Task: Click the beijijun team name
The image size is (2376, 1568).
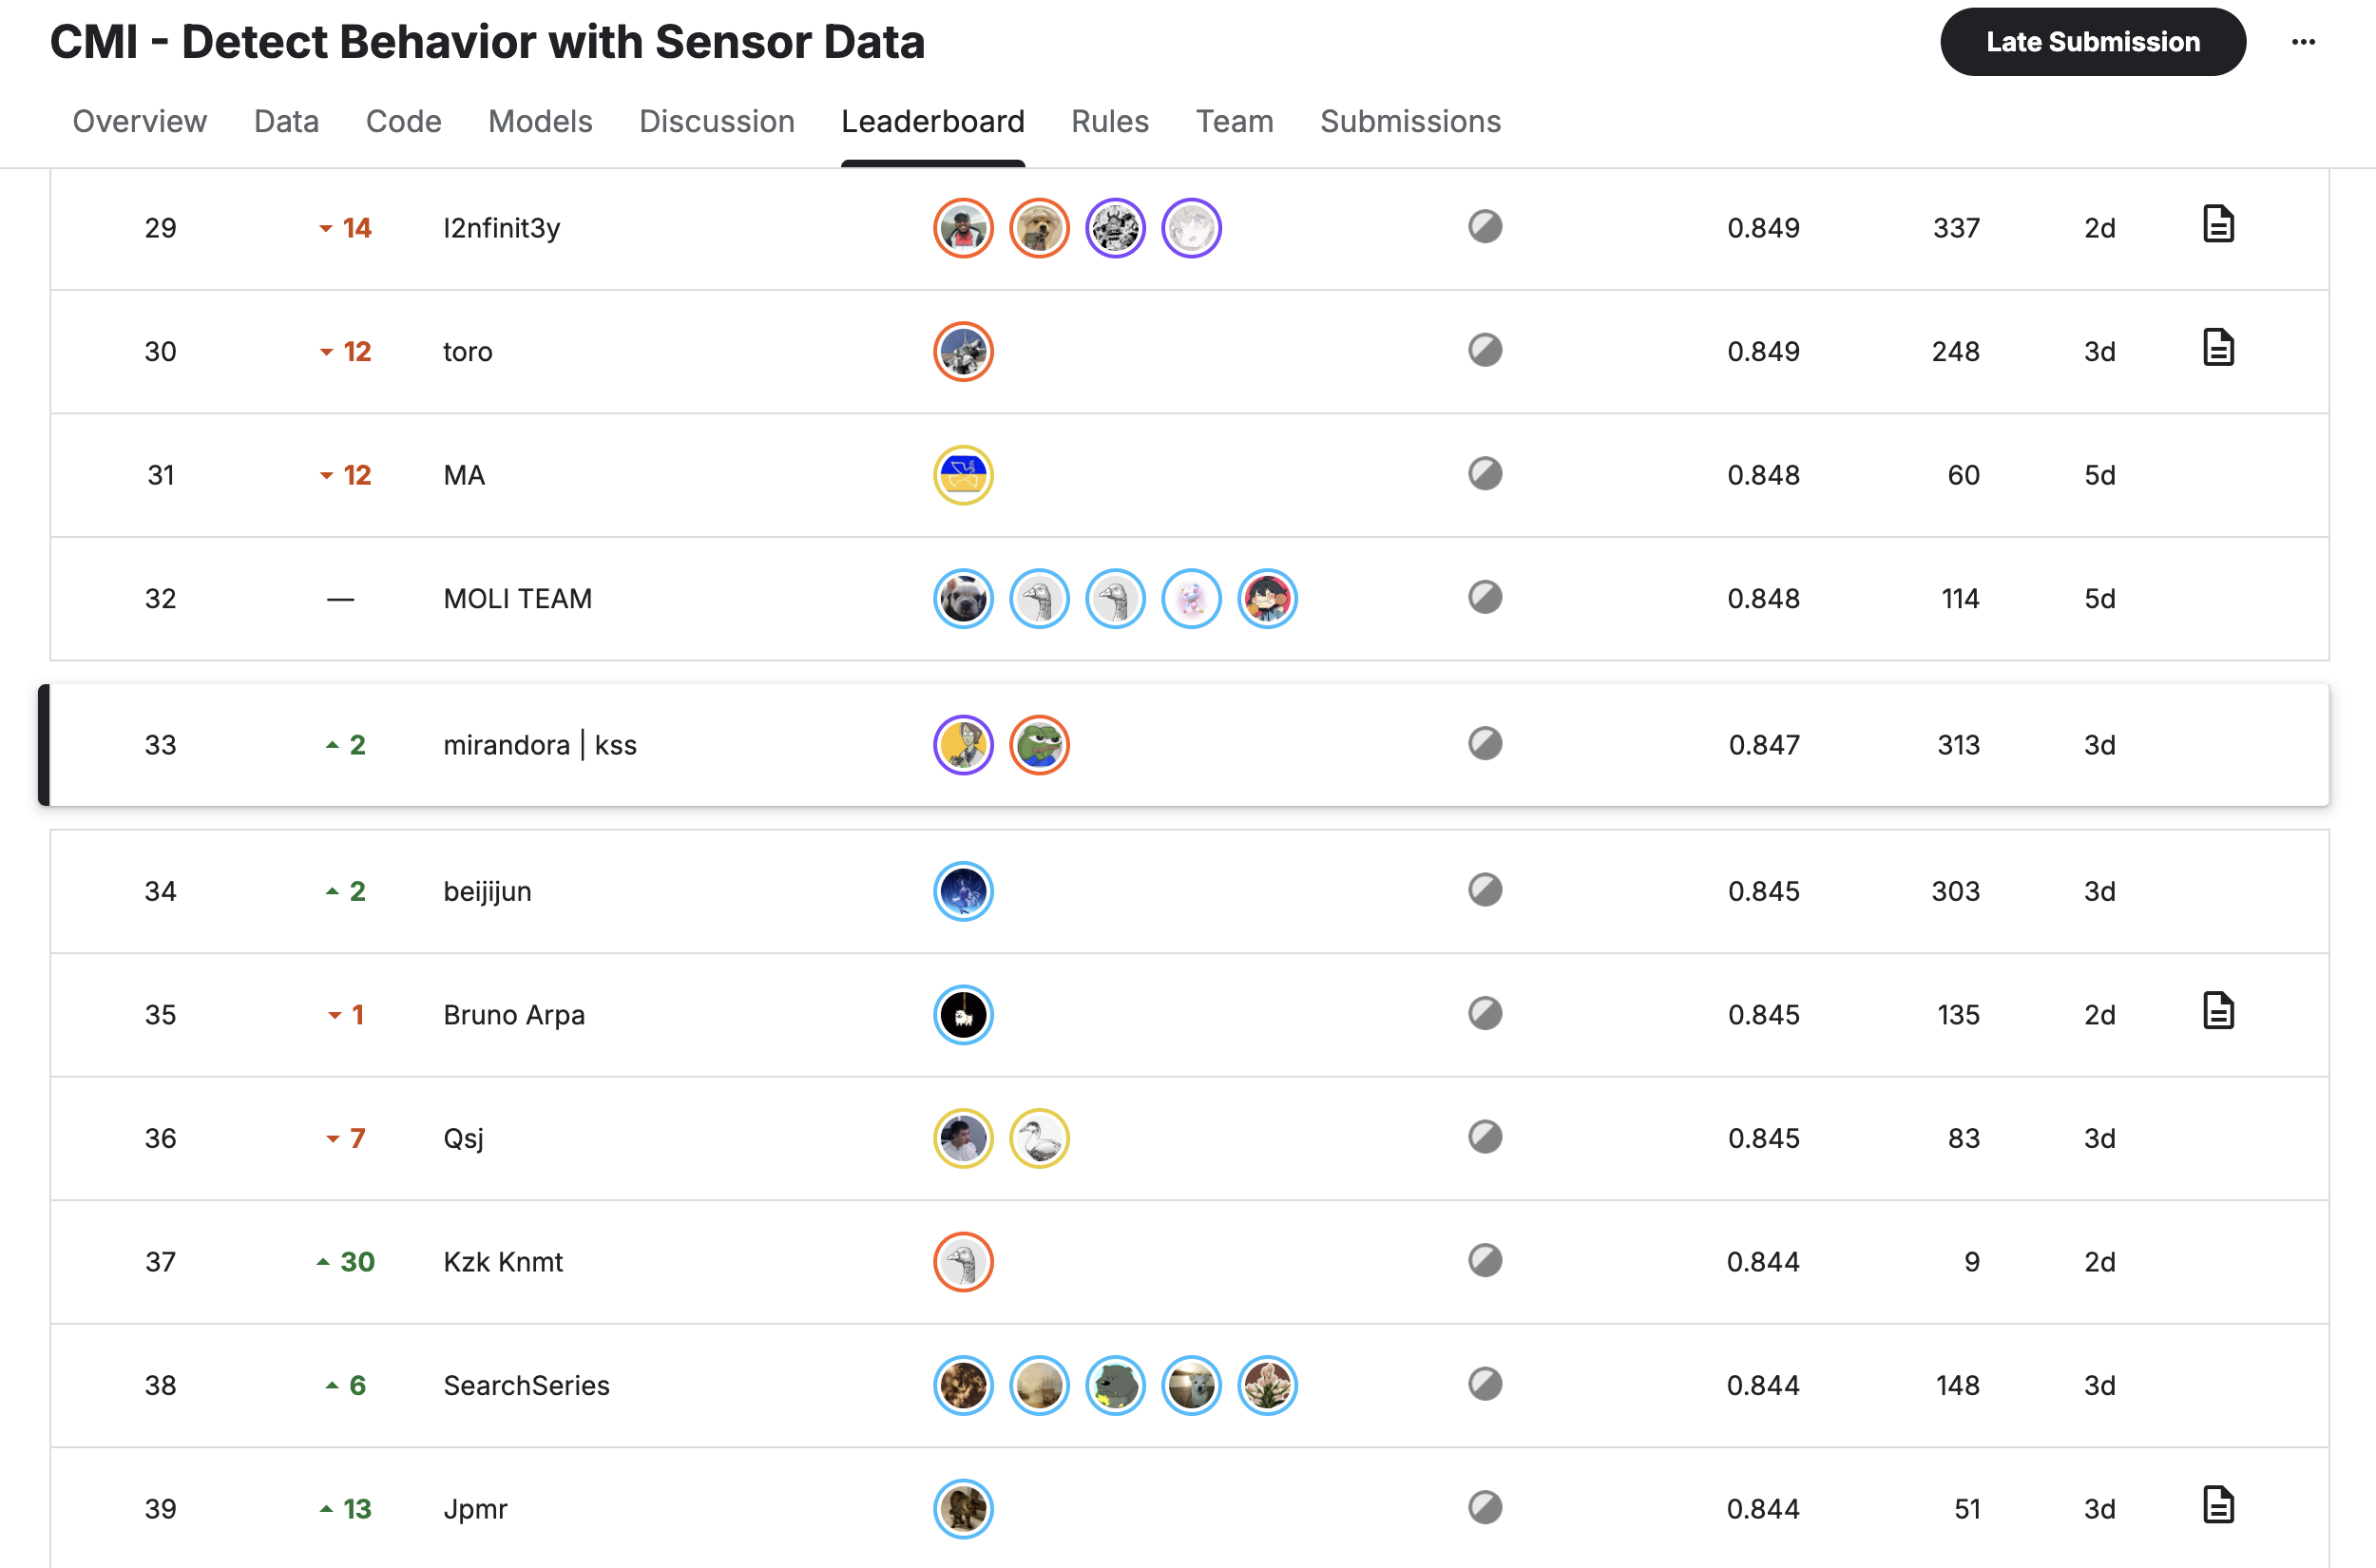Action: pyautogui.click(x=487, y=891)
